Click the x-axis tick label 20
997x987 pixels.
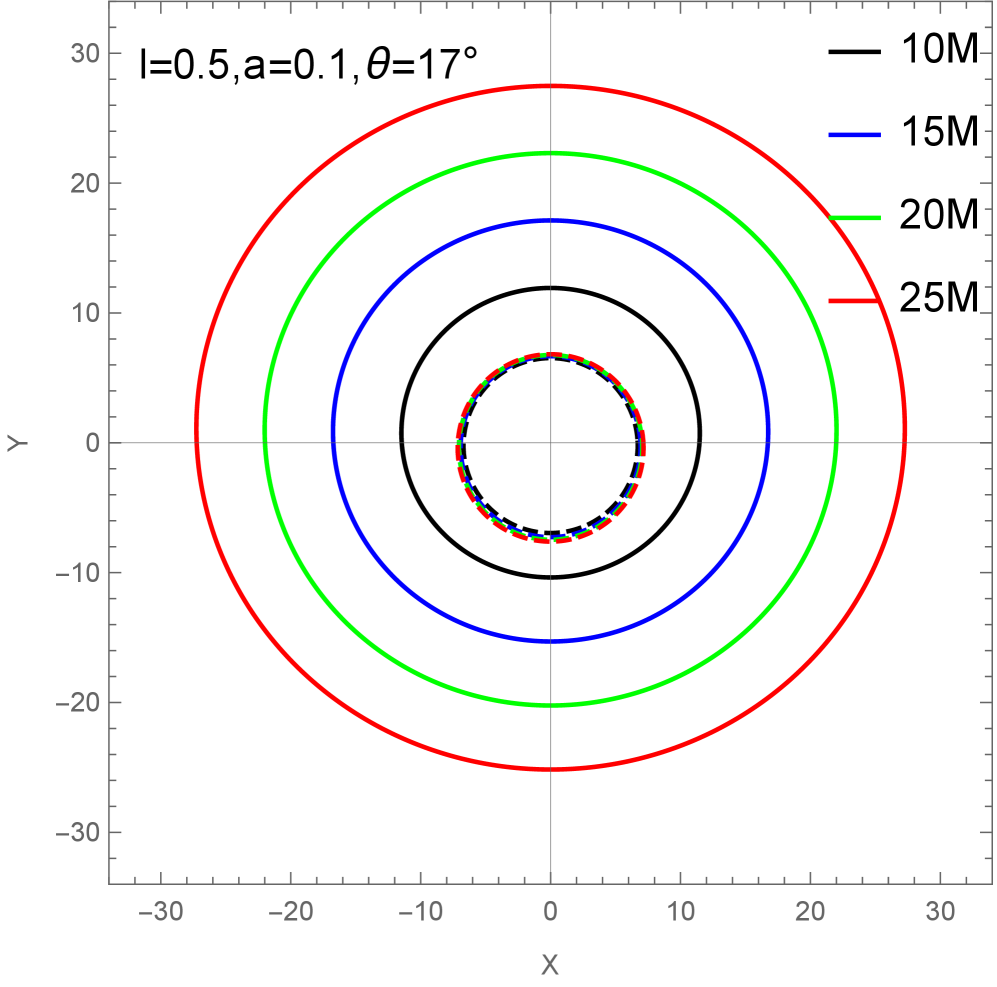pos(810,911)
